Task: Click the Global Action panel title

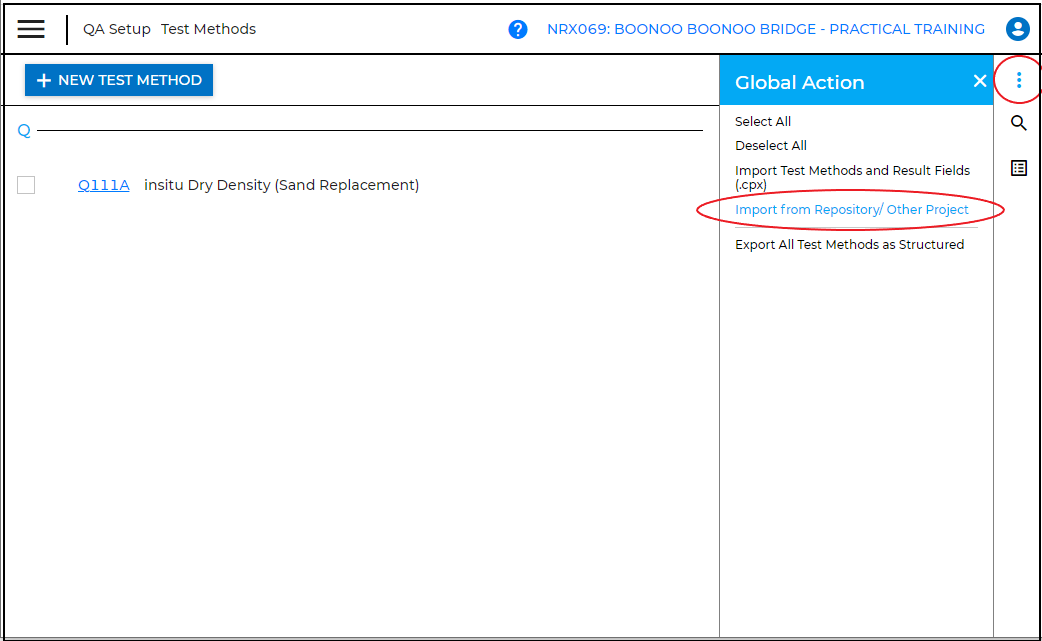Action: tap(799, 82)
